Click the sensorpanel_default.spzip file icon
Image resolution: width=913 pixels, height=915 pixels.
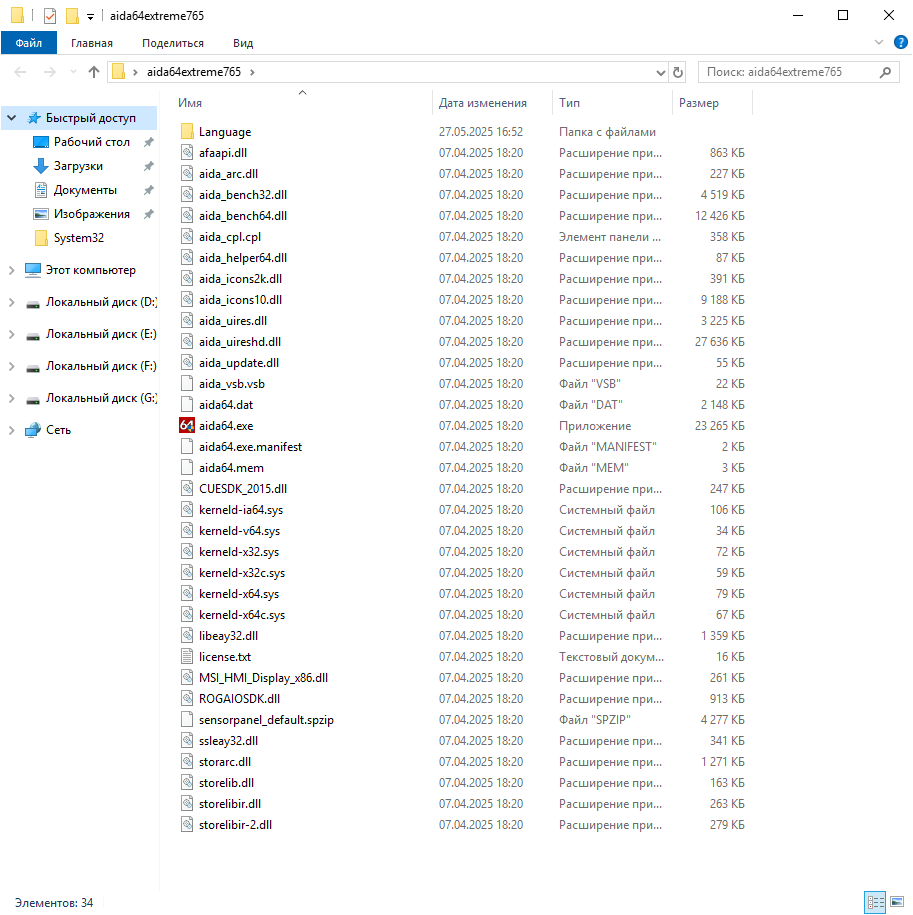[187, 720]
